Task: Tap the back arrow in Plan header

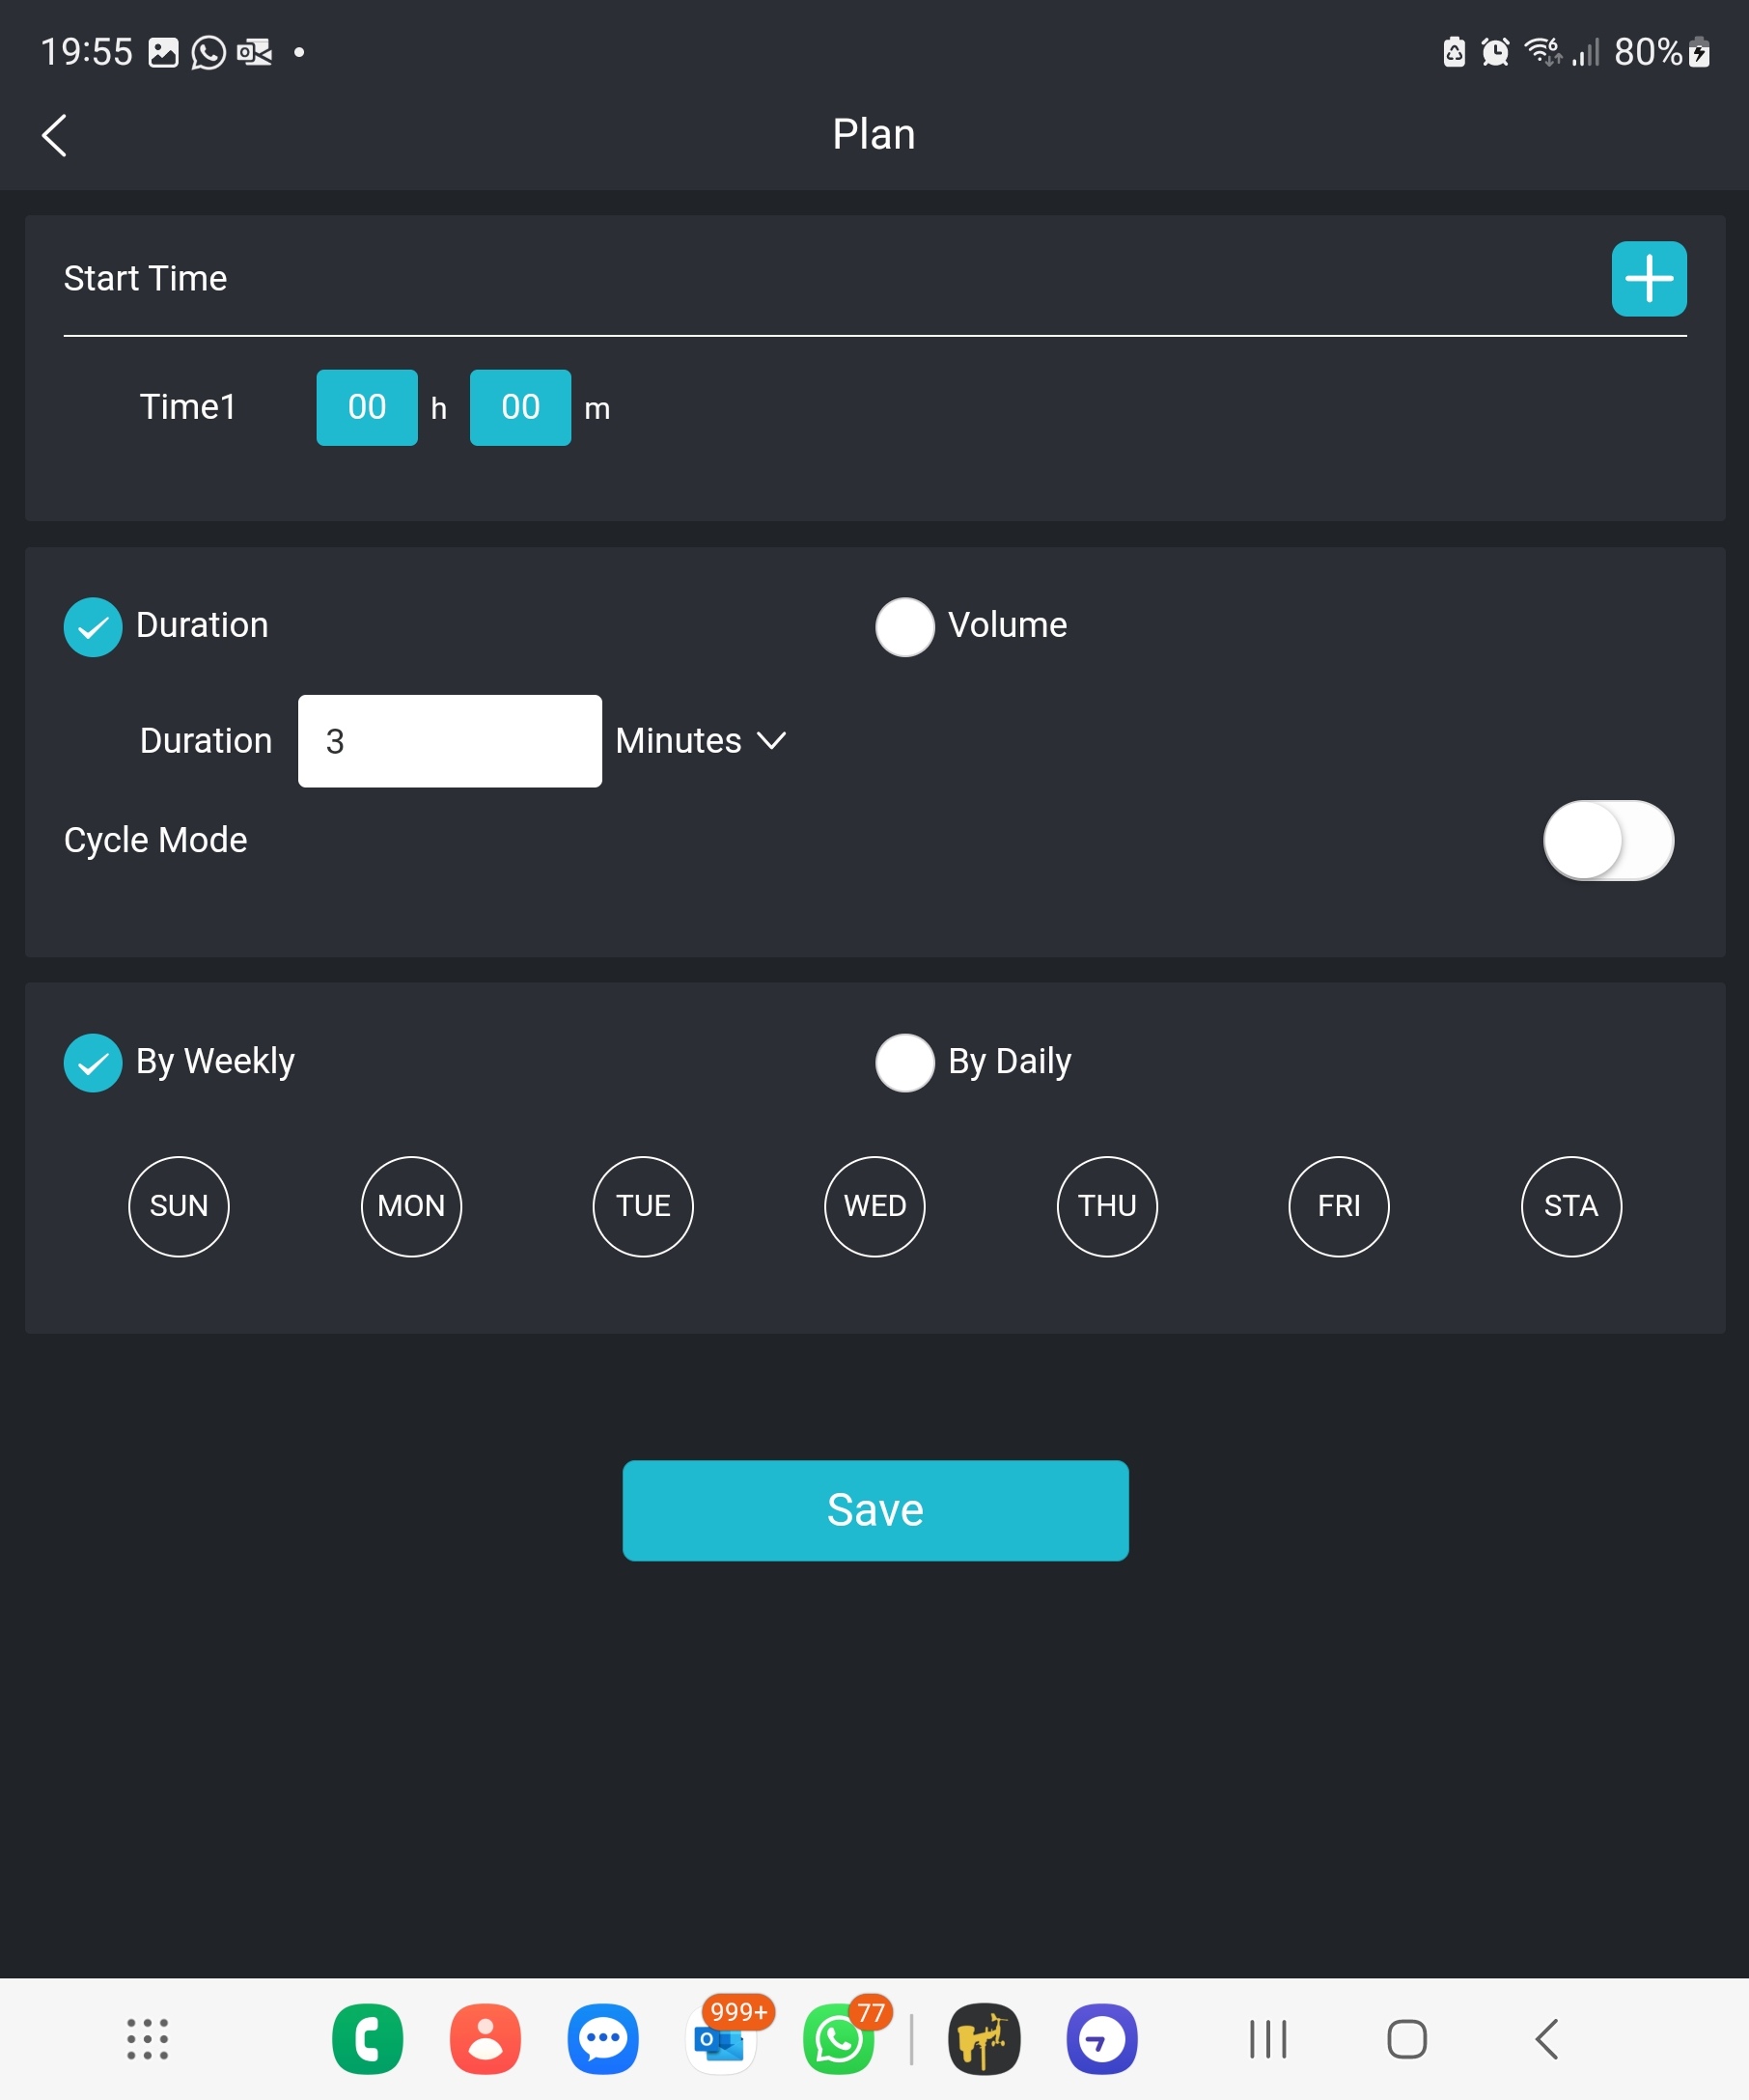Action: pos(55,135)
